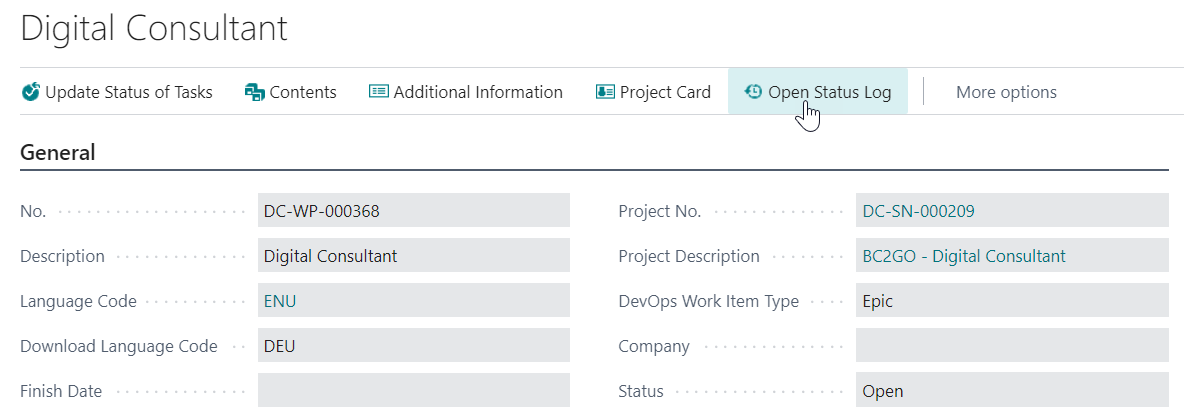Click the Status field showing Open
1184x416 pixels.
click(1011, 391)
